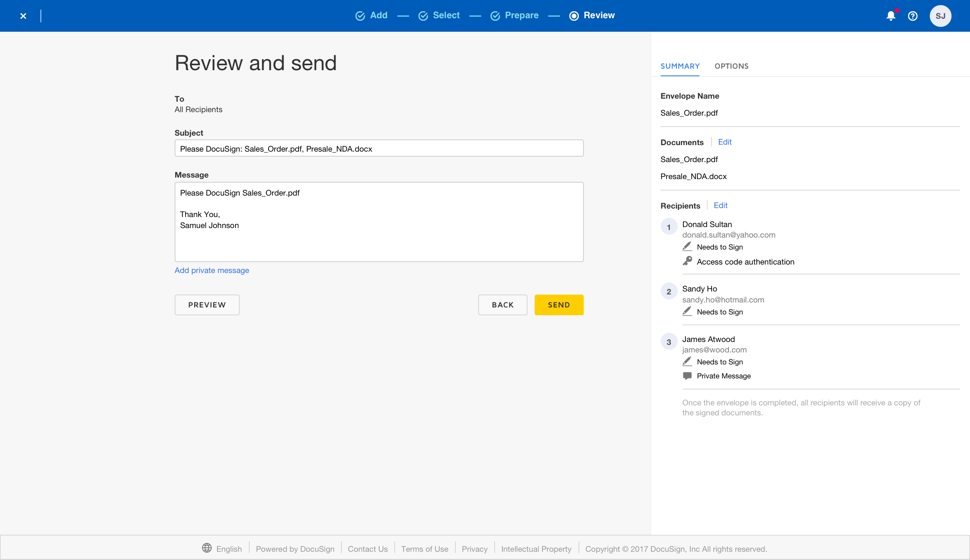
Task: Go to the Review step label
Action: point(599,15)
